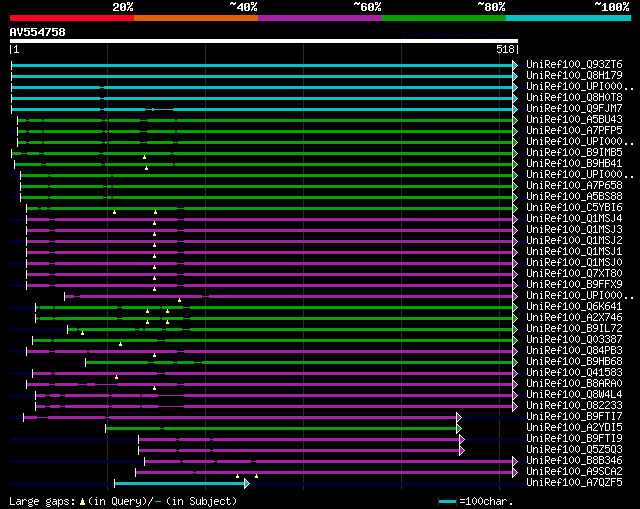The height and width of the screenshot is (509, 640).
Task: Click the green ~80% legend color segment
Action: tap(444, 18)
